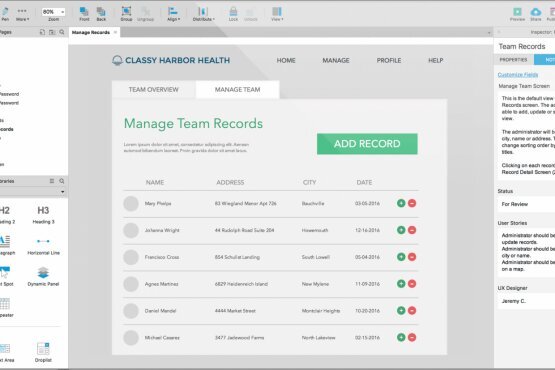Open the 80% zoom level dropdown
This screenshot has height=370, width=555.
coord(53,12)
